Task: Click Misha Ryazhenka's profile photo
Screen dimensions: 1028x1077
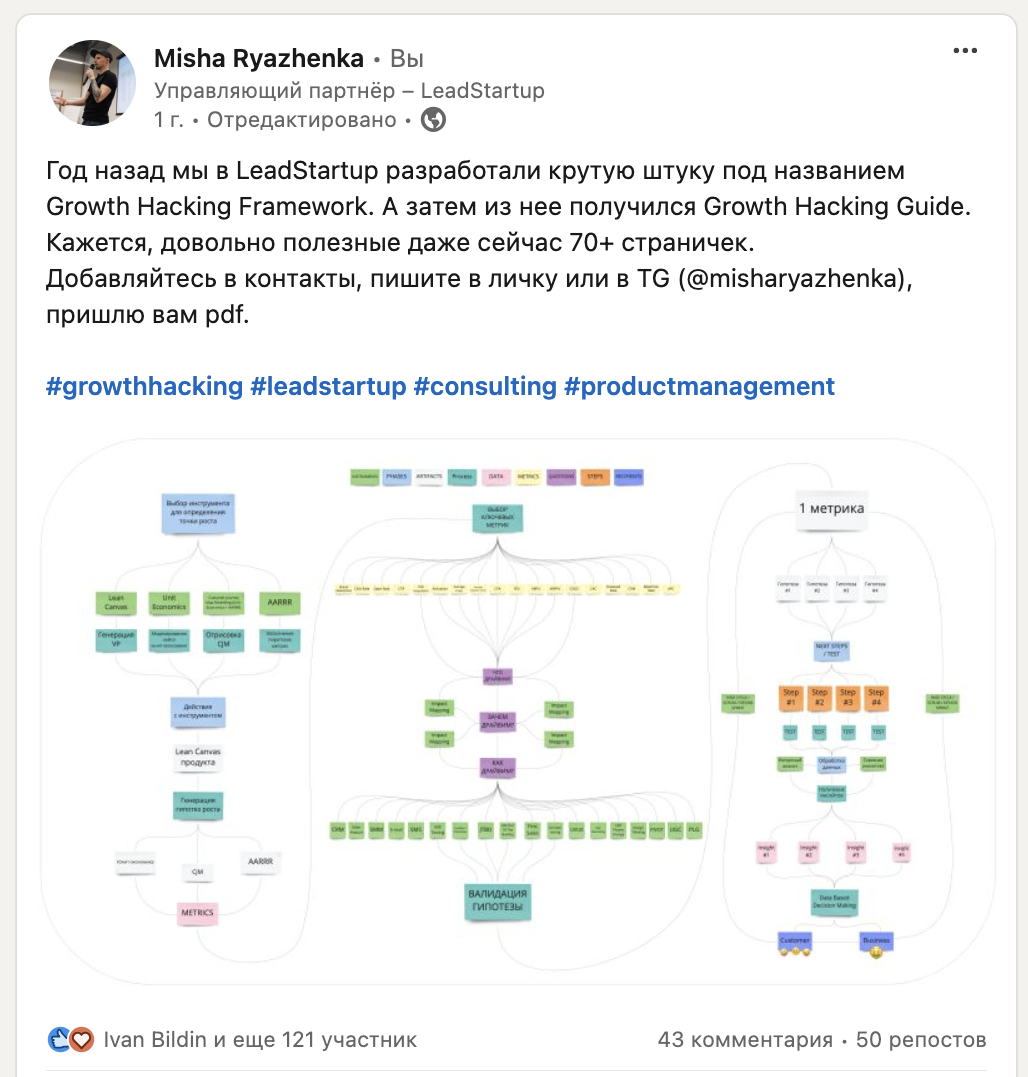Action: tap(92, 82)
